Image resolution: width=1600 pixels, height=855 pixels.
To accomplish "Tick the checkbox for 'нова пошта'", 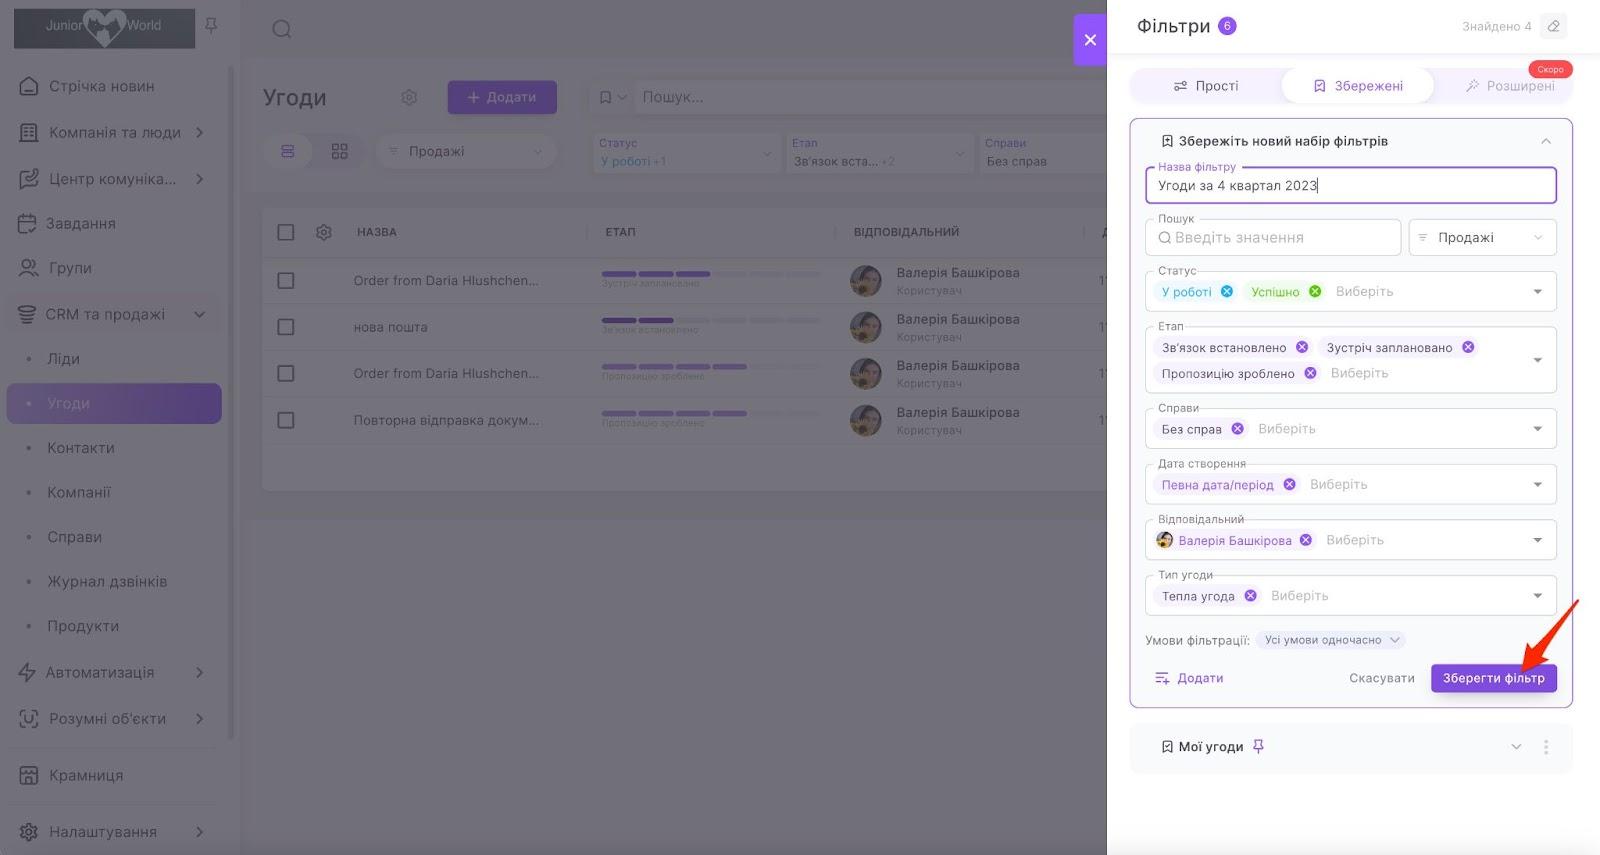I will 286,327.
